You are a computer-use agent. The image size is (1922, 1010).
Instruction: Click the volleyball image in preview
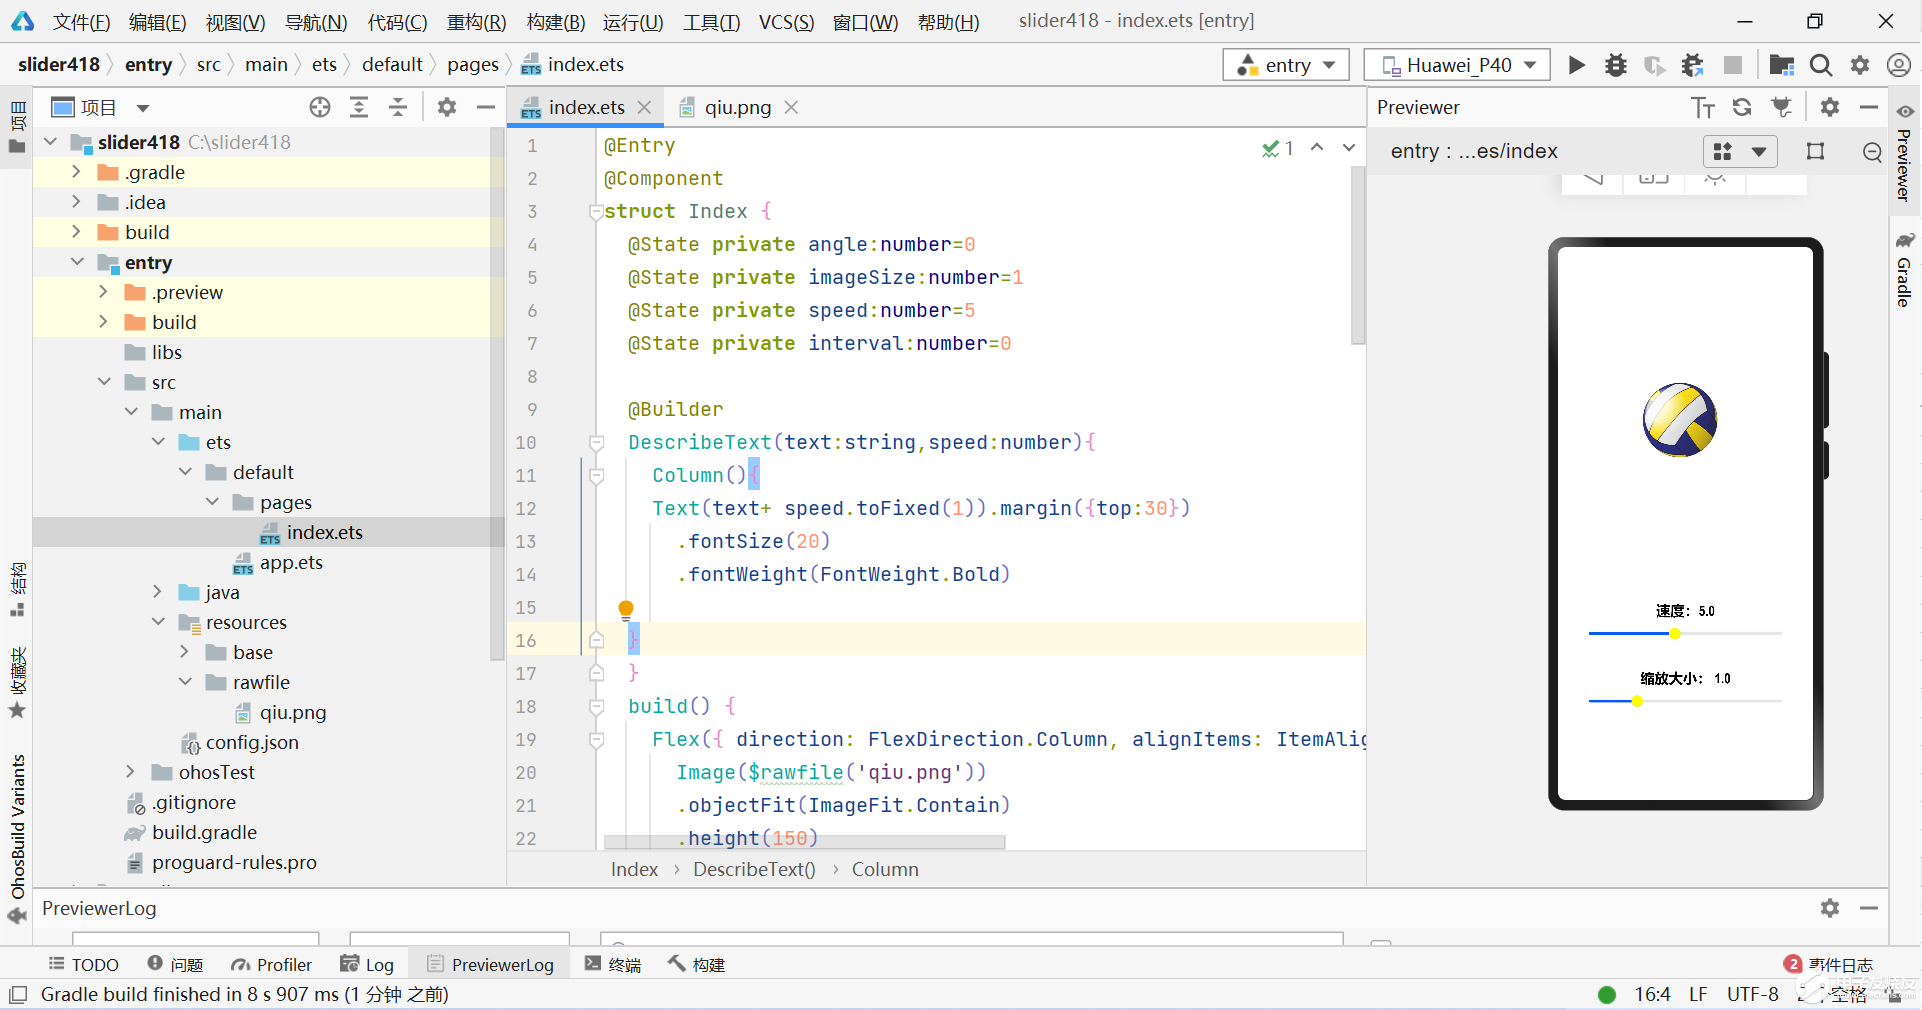(1680, 420)
